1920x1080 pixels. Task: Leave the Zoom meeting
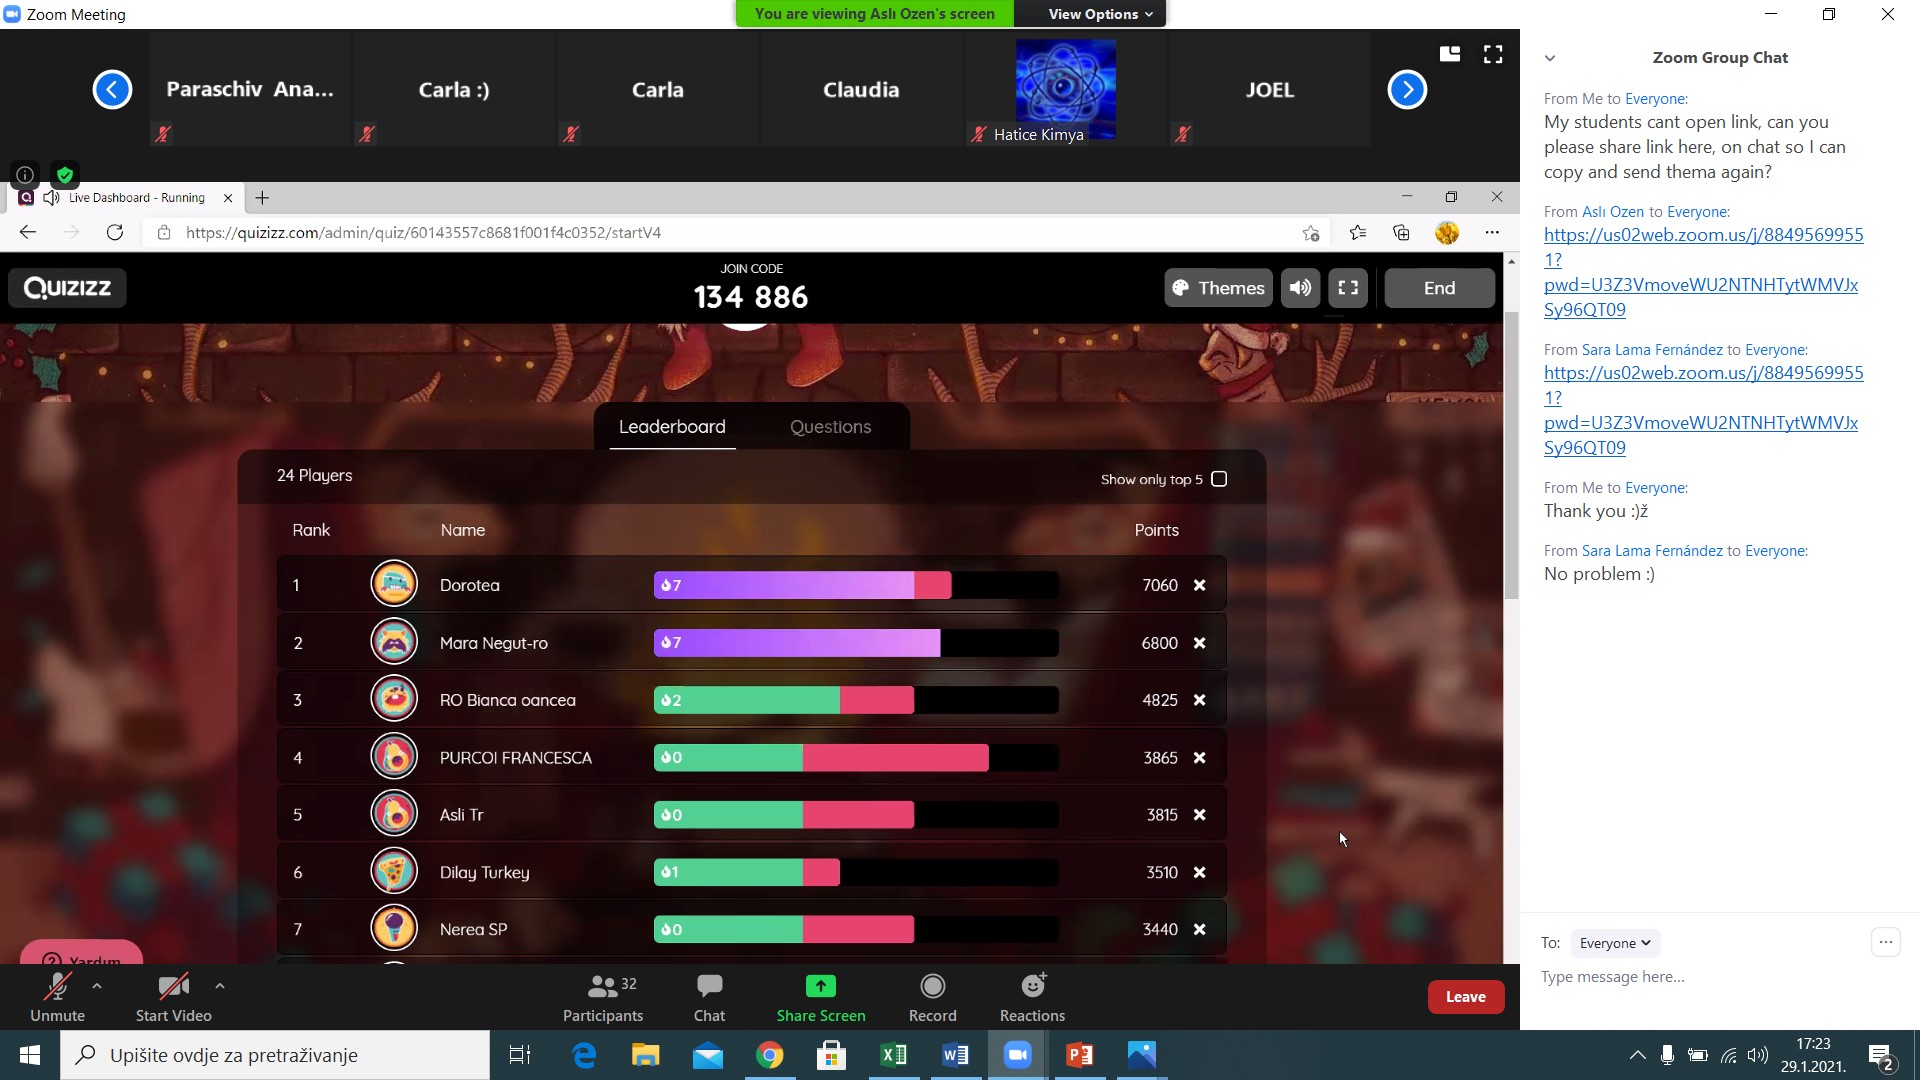(x=1465, y=997)
